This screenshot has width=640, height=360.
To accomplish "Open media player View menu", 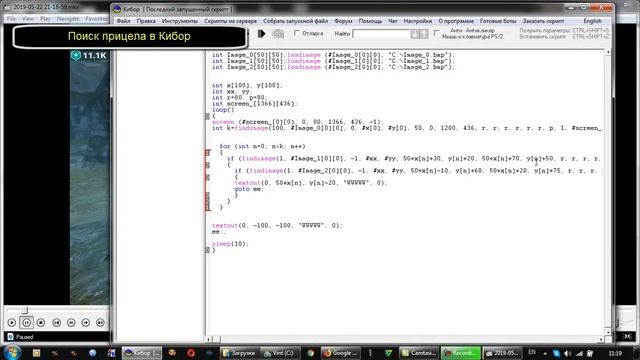I will 28,19.
